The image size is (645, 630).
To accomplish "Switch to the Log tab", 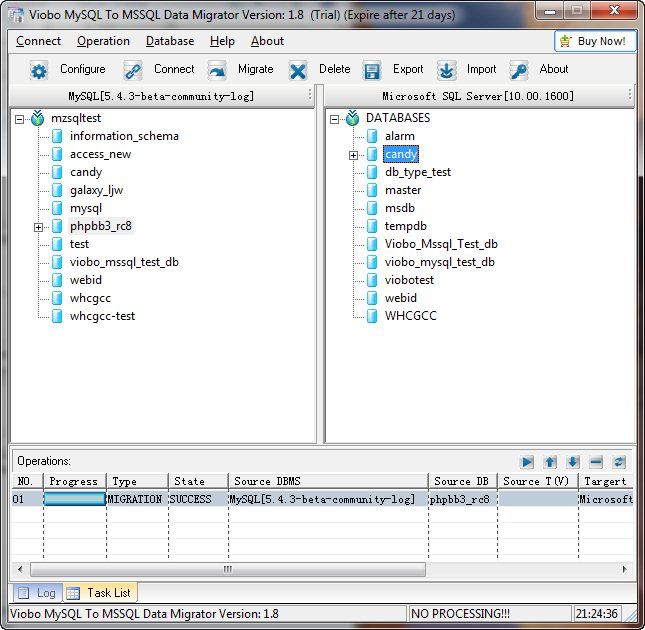I will 38,593.
